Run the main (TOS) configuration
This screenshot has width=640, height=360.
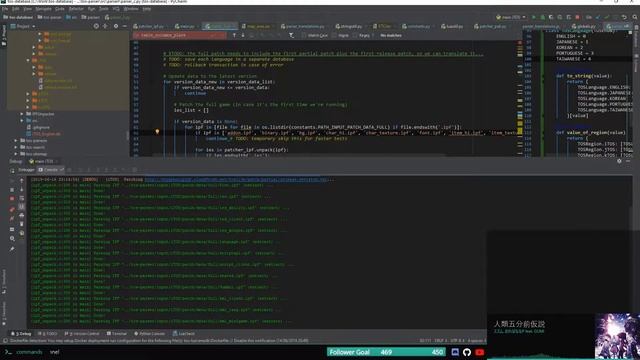tap(534, 17)
